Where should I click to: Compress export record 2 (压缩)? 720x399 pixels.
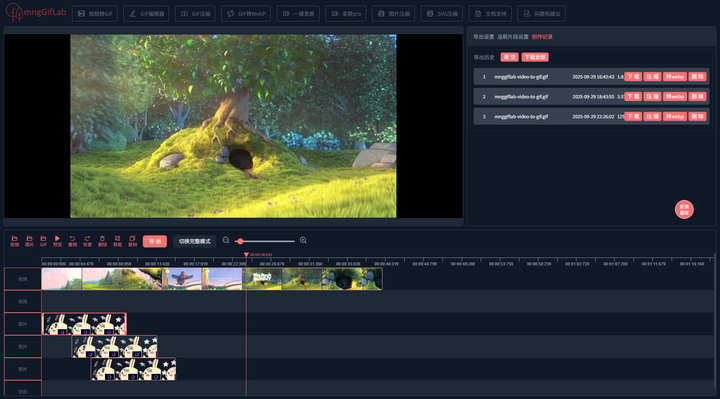(652, 96)
